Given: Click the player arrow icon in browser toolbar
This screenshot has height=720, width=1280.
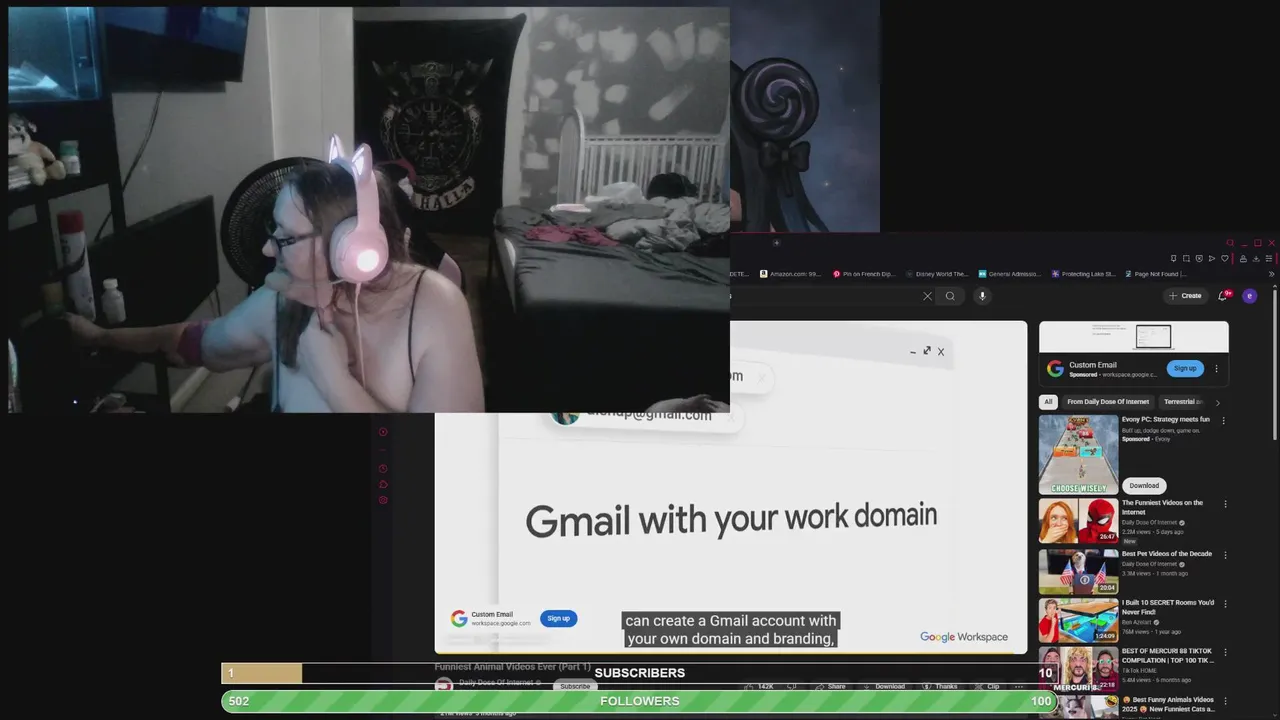Looking at the screenshot, I should pyautogui.click(x=1212, y=258).
